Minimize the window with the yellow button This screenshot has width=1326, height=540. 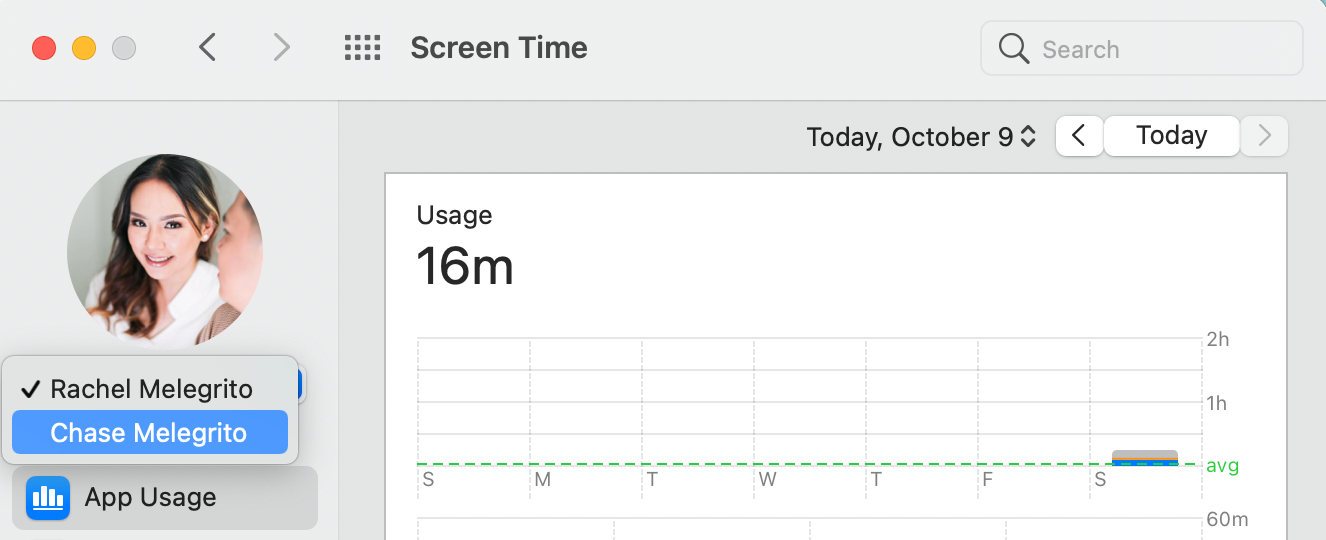pos(84,48)
